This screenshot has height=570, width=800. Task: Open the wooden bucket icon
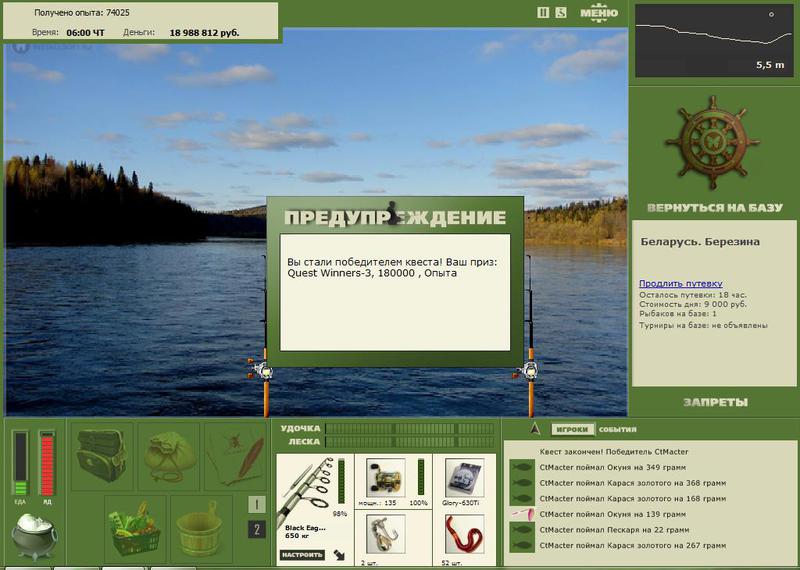(200, 529)
